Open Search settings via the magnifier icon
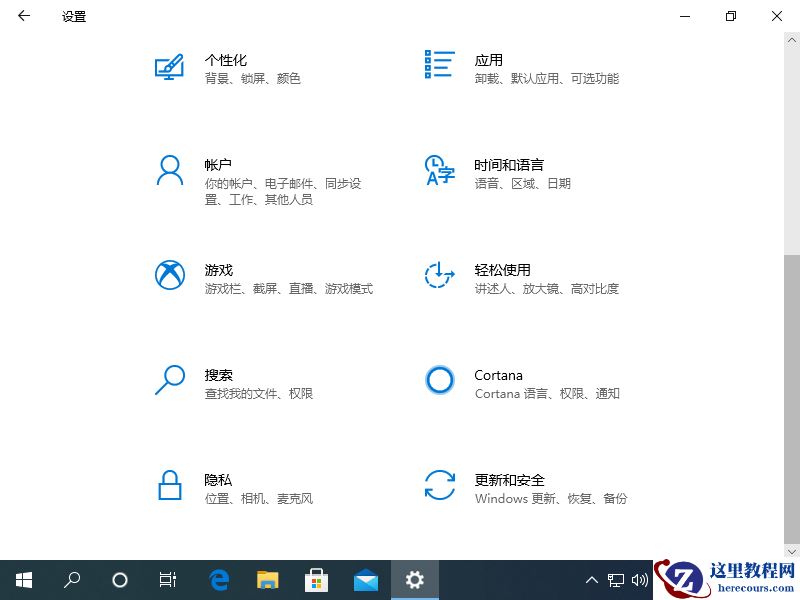Screen dimensions: 800x600 [x=170, y=382]
